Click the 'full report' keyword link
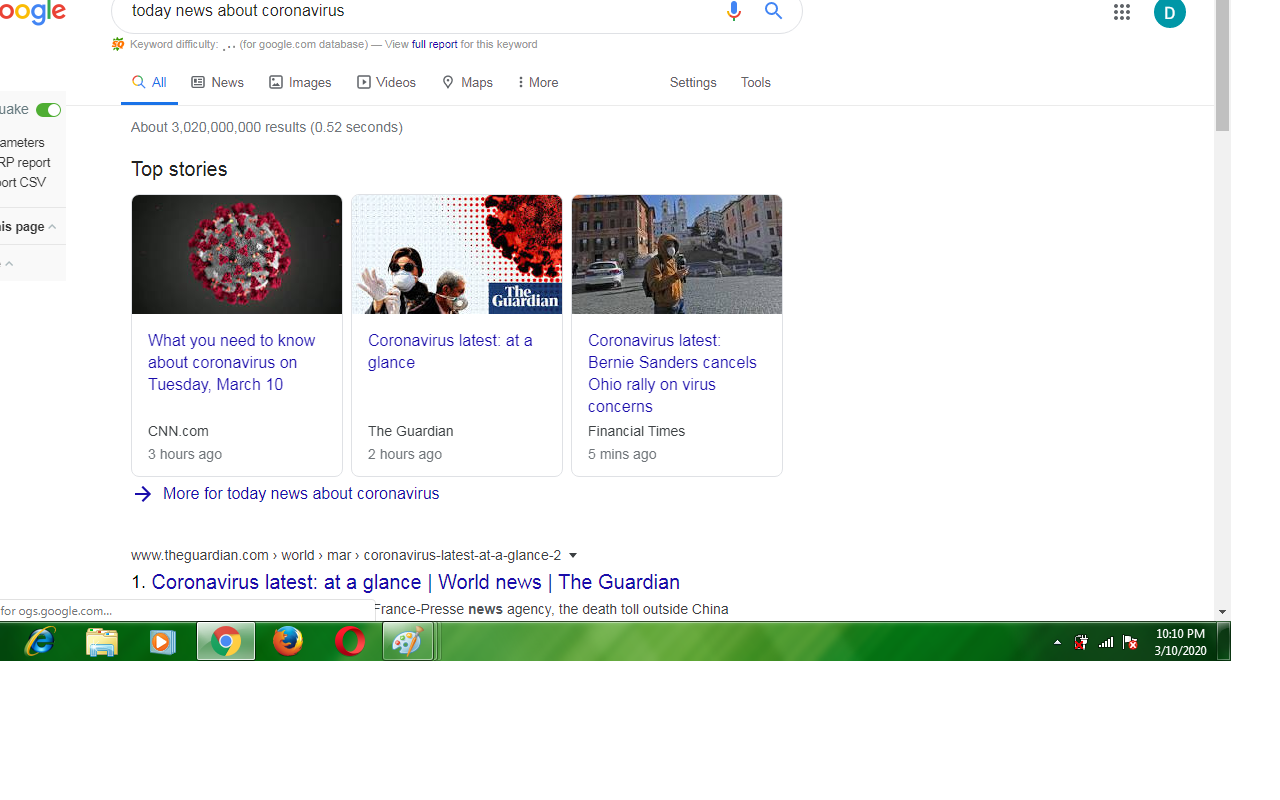The image size is (1280, 800). coord(435,44)
